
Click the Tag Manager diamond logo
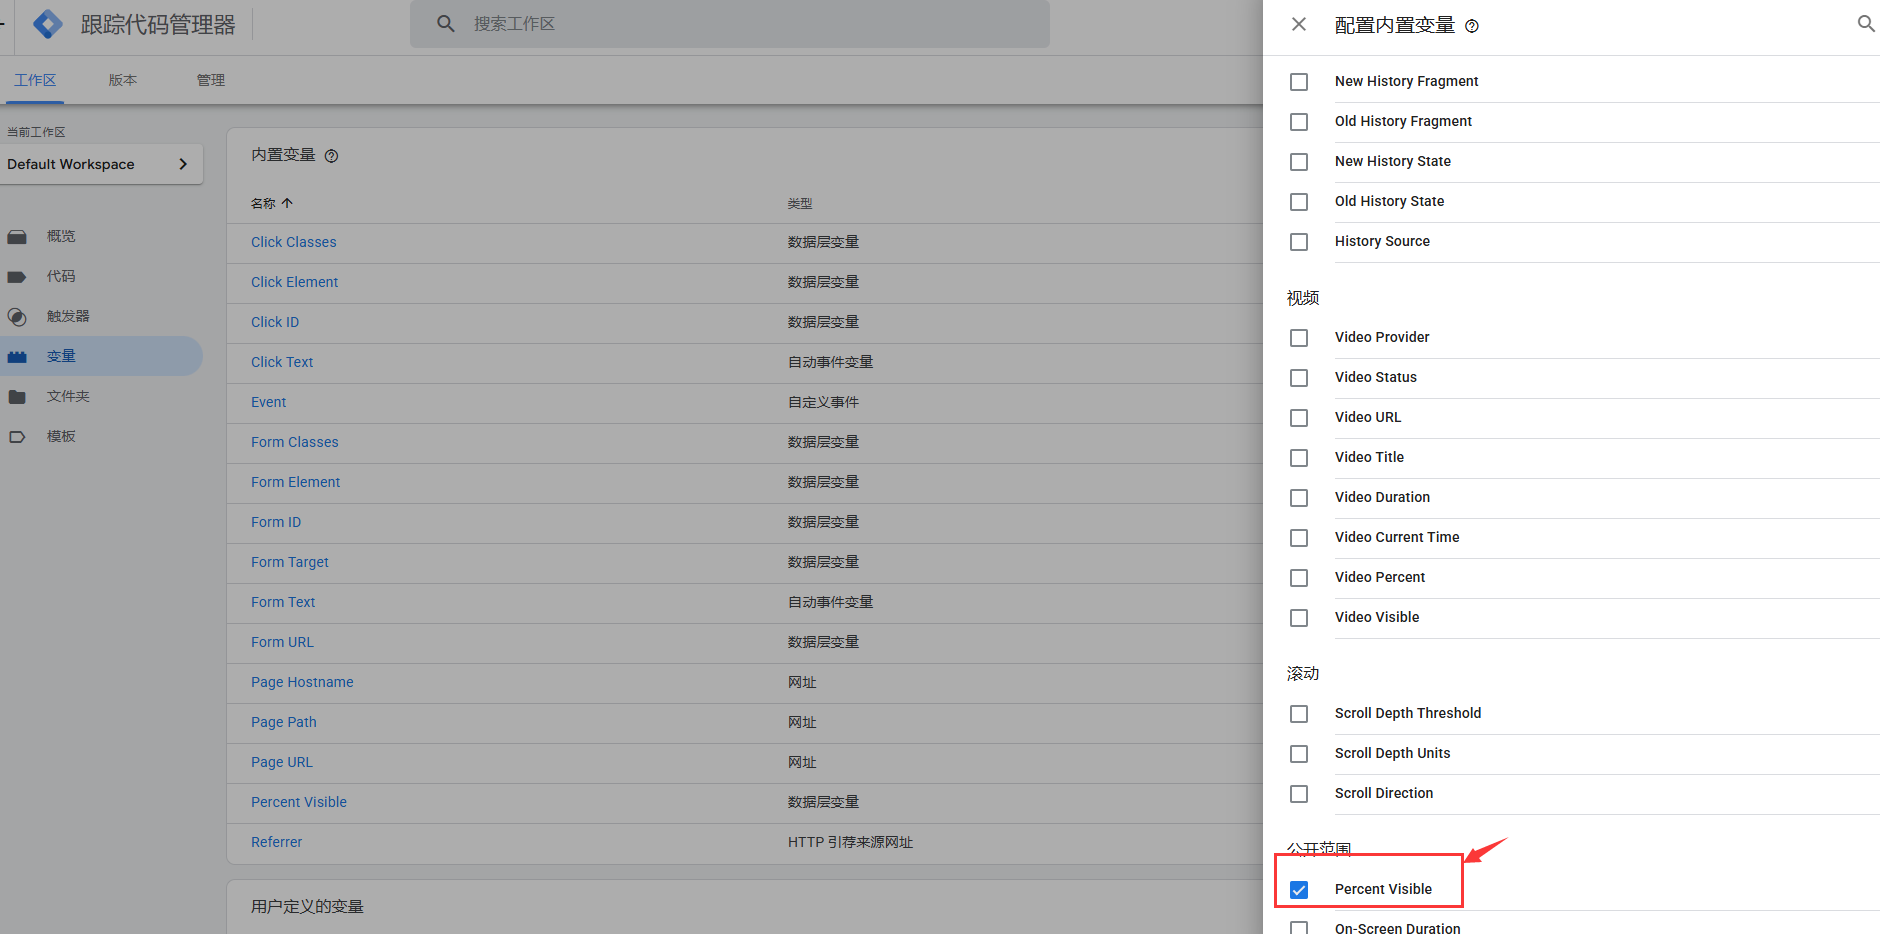click(47, 24)
